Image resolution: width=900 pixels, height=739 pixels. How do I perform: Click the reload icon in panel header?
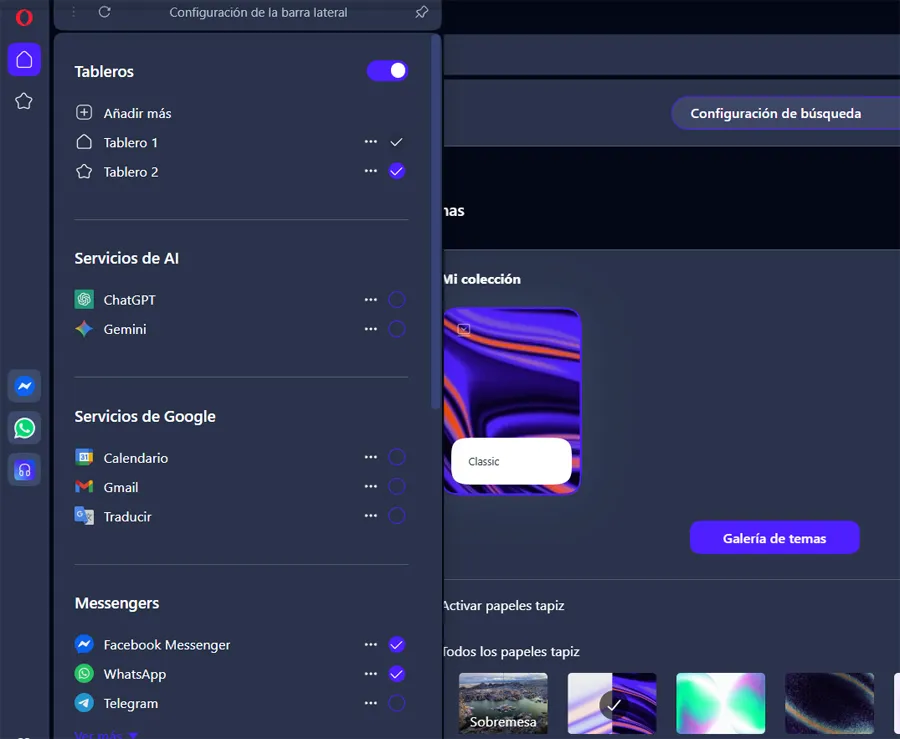105,13
